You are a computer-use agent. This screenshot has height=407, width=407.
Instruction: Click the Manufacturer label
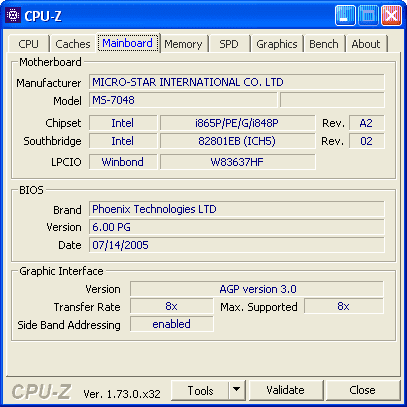49,83
